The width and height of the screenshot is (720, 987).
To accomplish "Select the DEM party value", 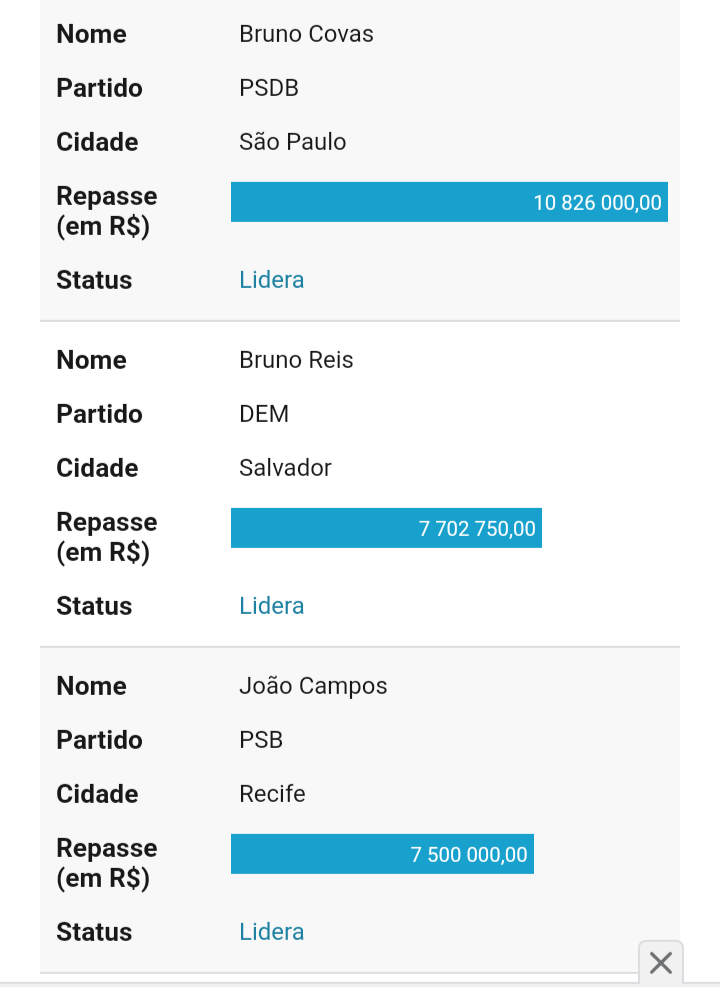I will 264,414.
